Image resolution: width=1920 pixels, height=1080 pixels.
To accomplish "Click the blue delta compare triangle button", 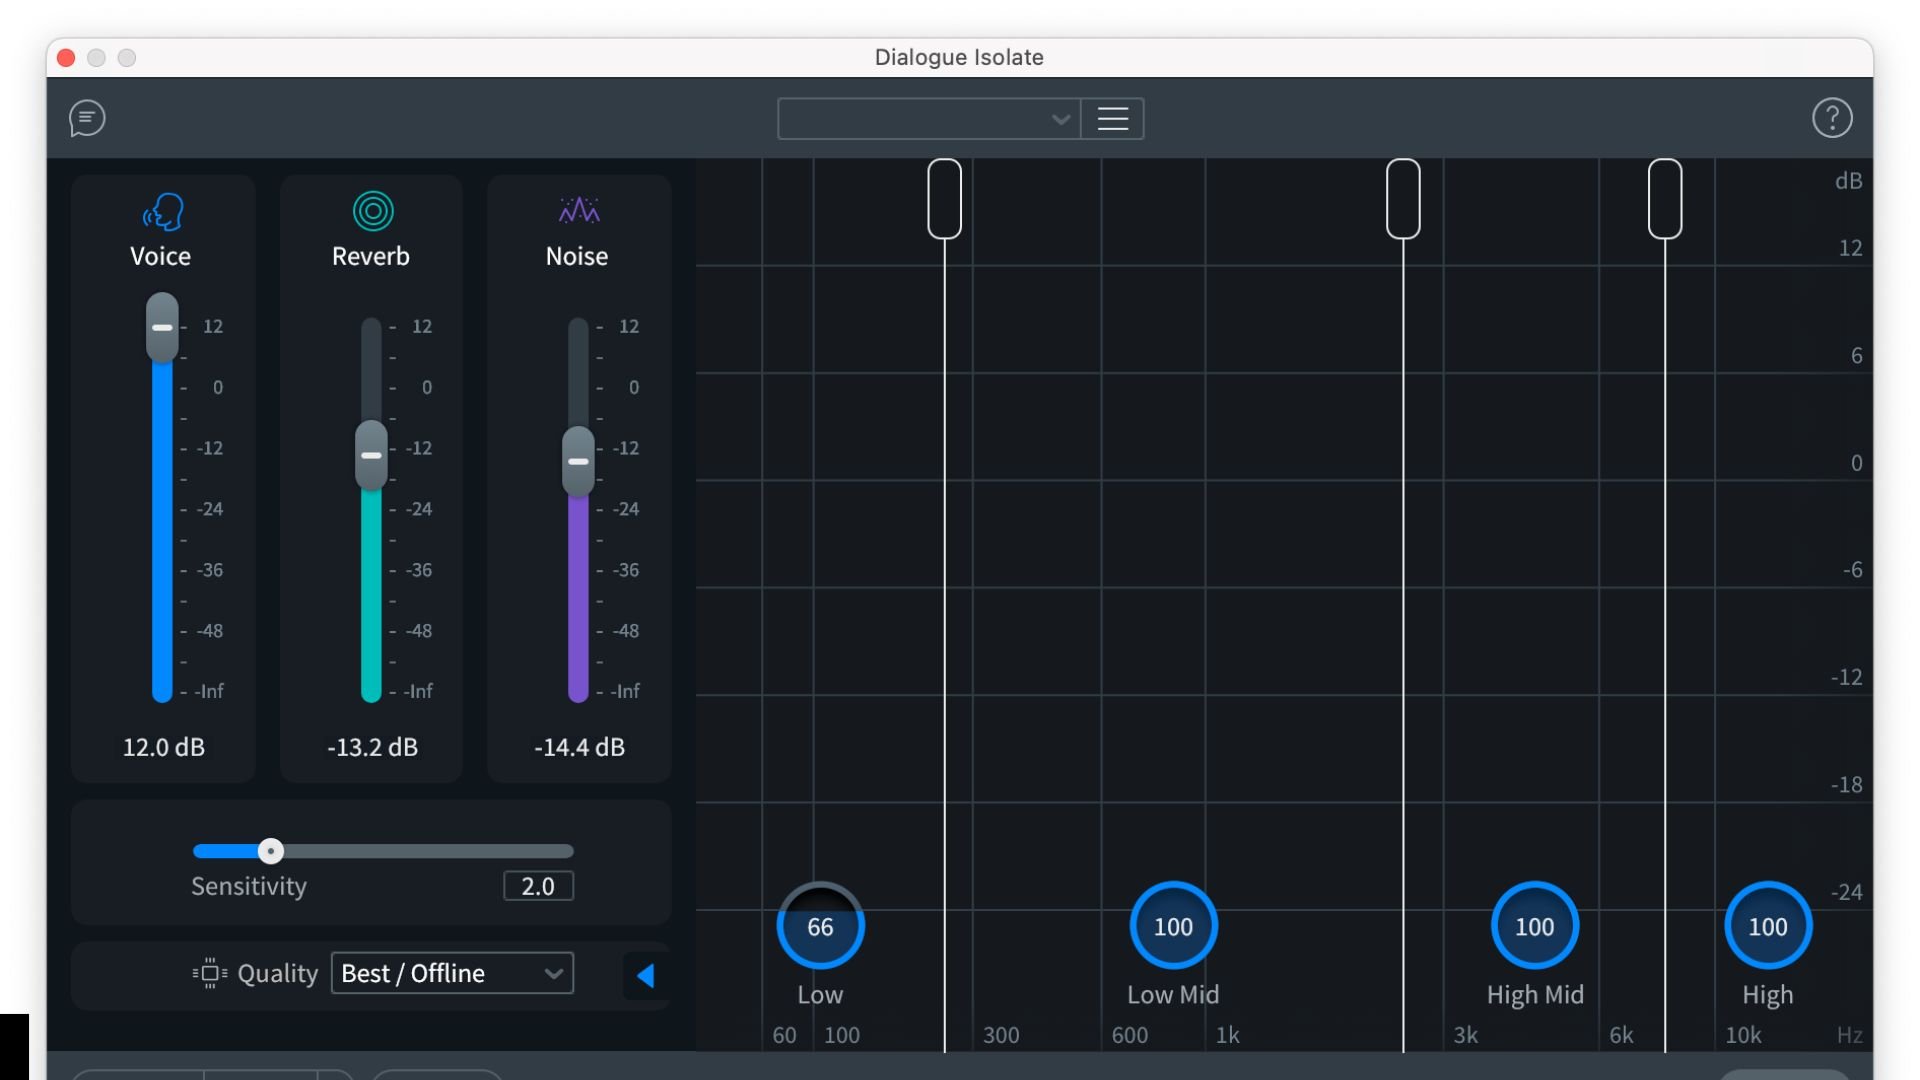I will [x=644, y=974].
